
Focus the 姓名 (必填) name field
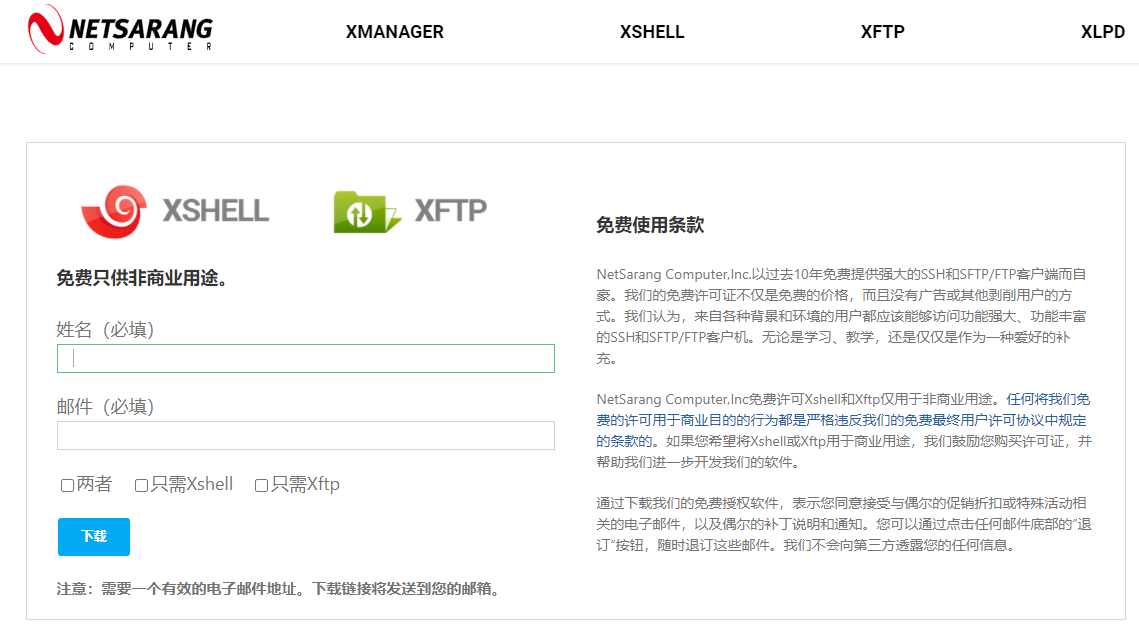click(306, 358)
